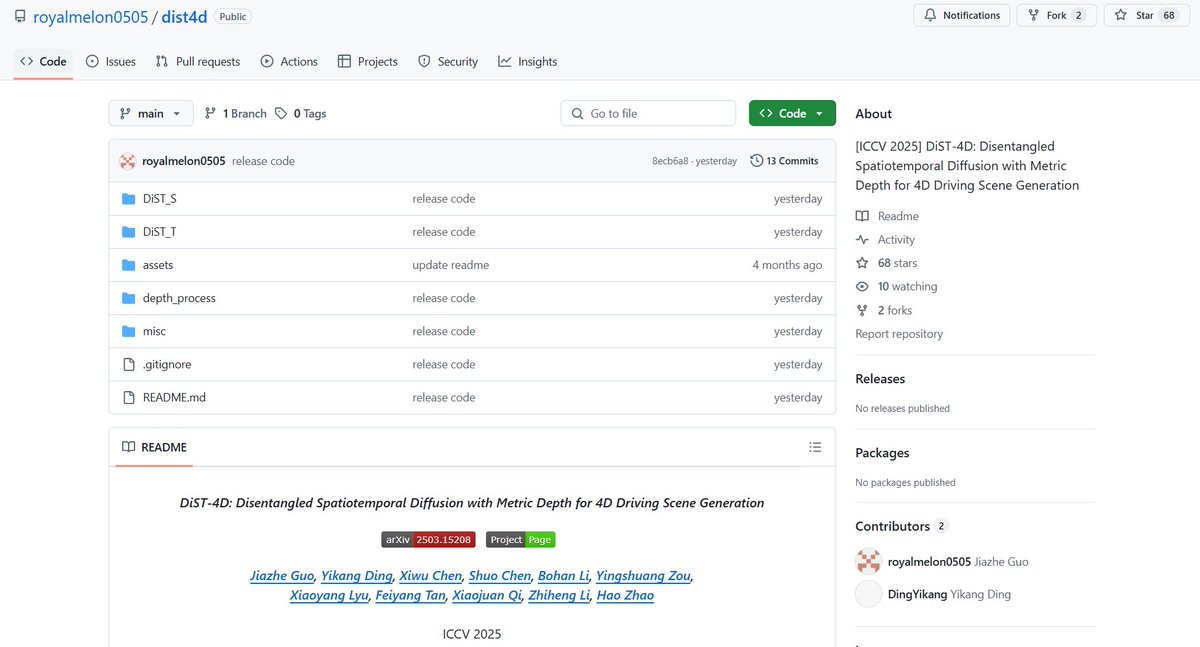Screen dimensions: 1200x647
Task: Click file icon of .gitignore row
Action: [x=128, y=364]
